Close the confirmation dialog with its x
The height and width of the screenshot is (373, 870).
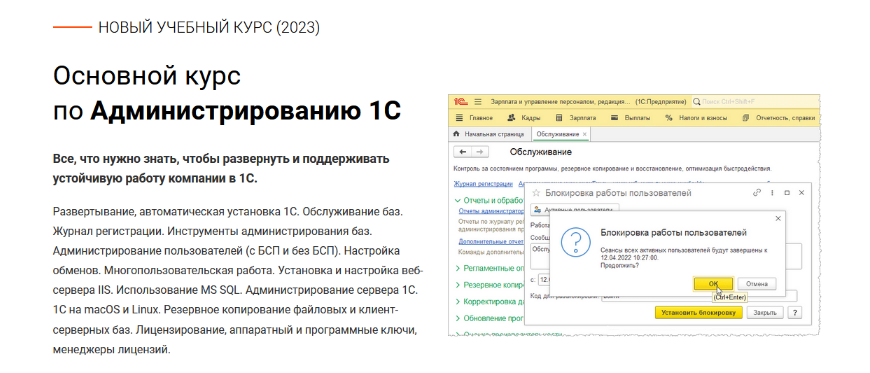778,219
